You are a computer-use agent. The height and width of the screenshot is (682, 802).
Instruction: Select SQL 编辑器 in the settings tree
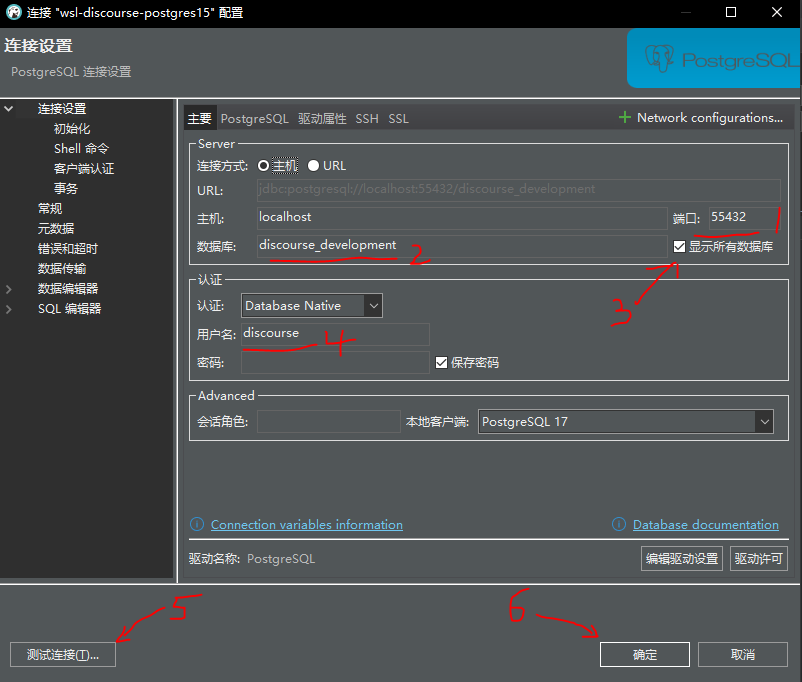point(70,309)
